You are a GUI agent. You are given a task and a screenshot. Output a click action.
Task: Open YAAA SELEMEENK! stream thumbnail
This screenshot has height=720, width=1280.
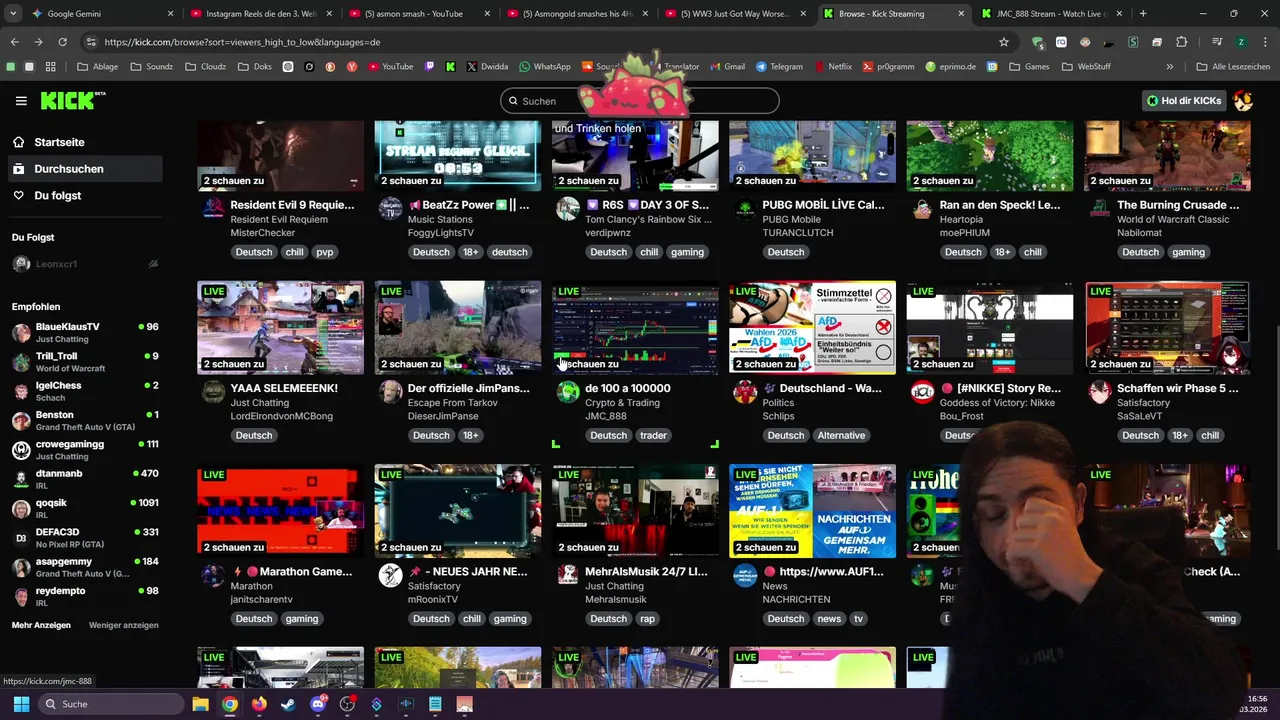280,328
